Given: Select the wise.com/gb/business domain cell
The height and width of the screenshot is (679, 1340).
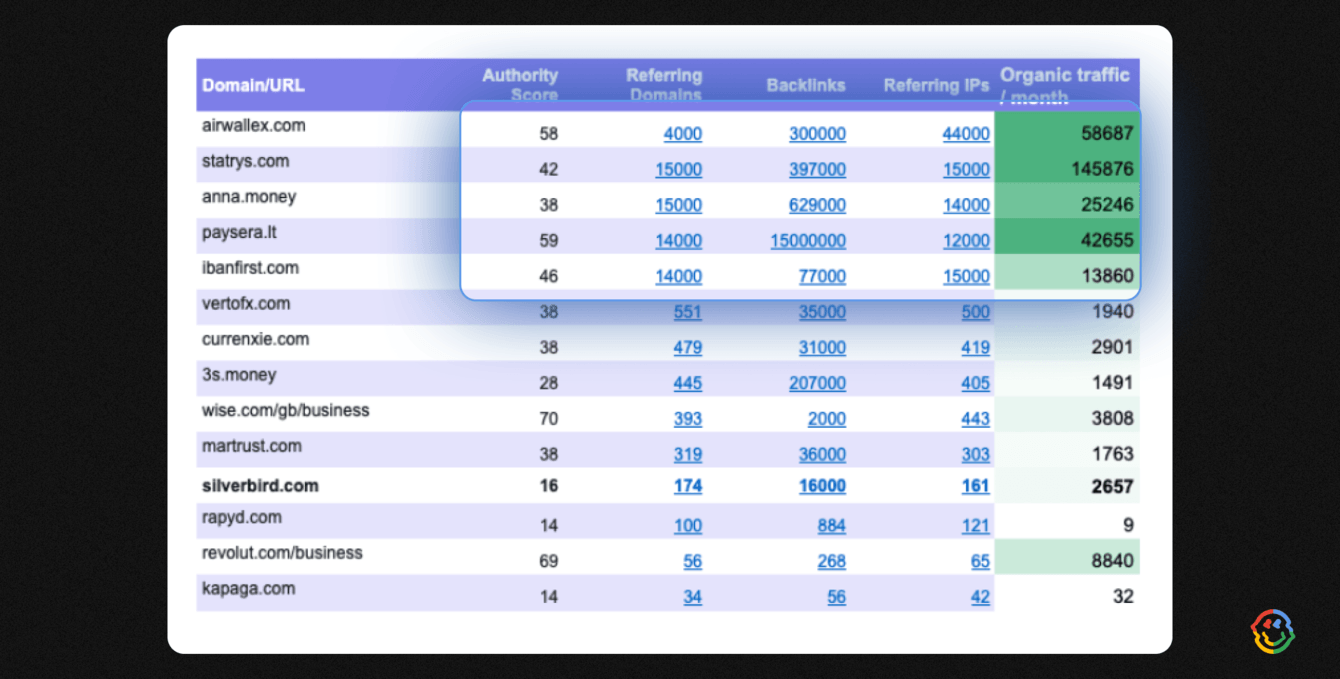Looking at the screenshot, I should point(286,411).
